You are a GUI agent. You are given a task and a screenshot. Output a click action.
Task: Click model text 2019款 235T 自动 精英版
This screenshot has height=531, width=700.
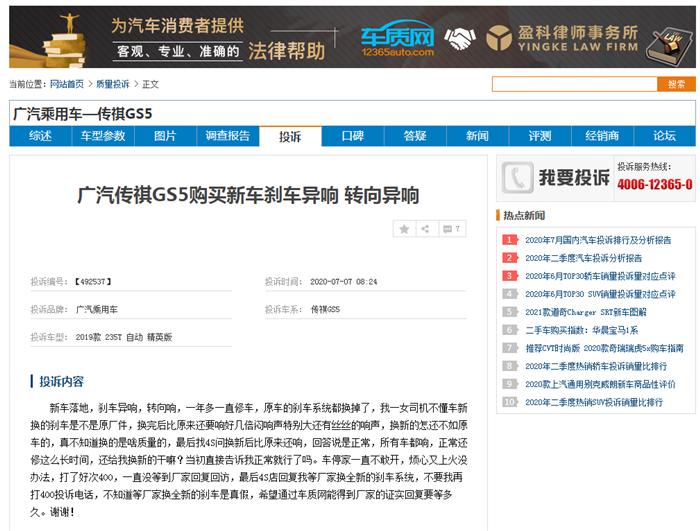click(124, 337)
